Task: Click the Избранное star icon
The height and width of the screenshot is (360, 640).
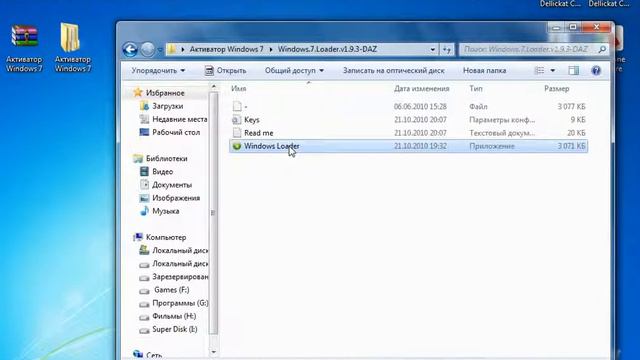Action: 138,93
